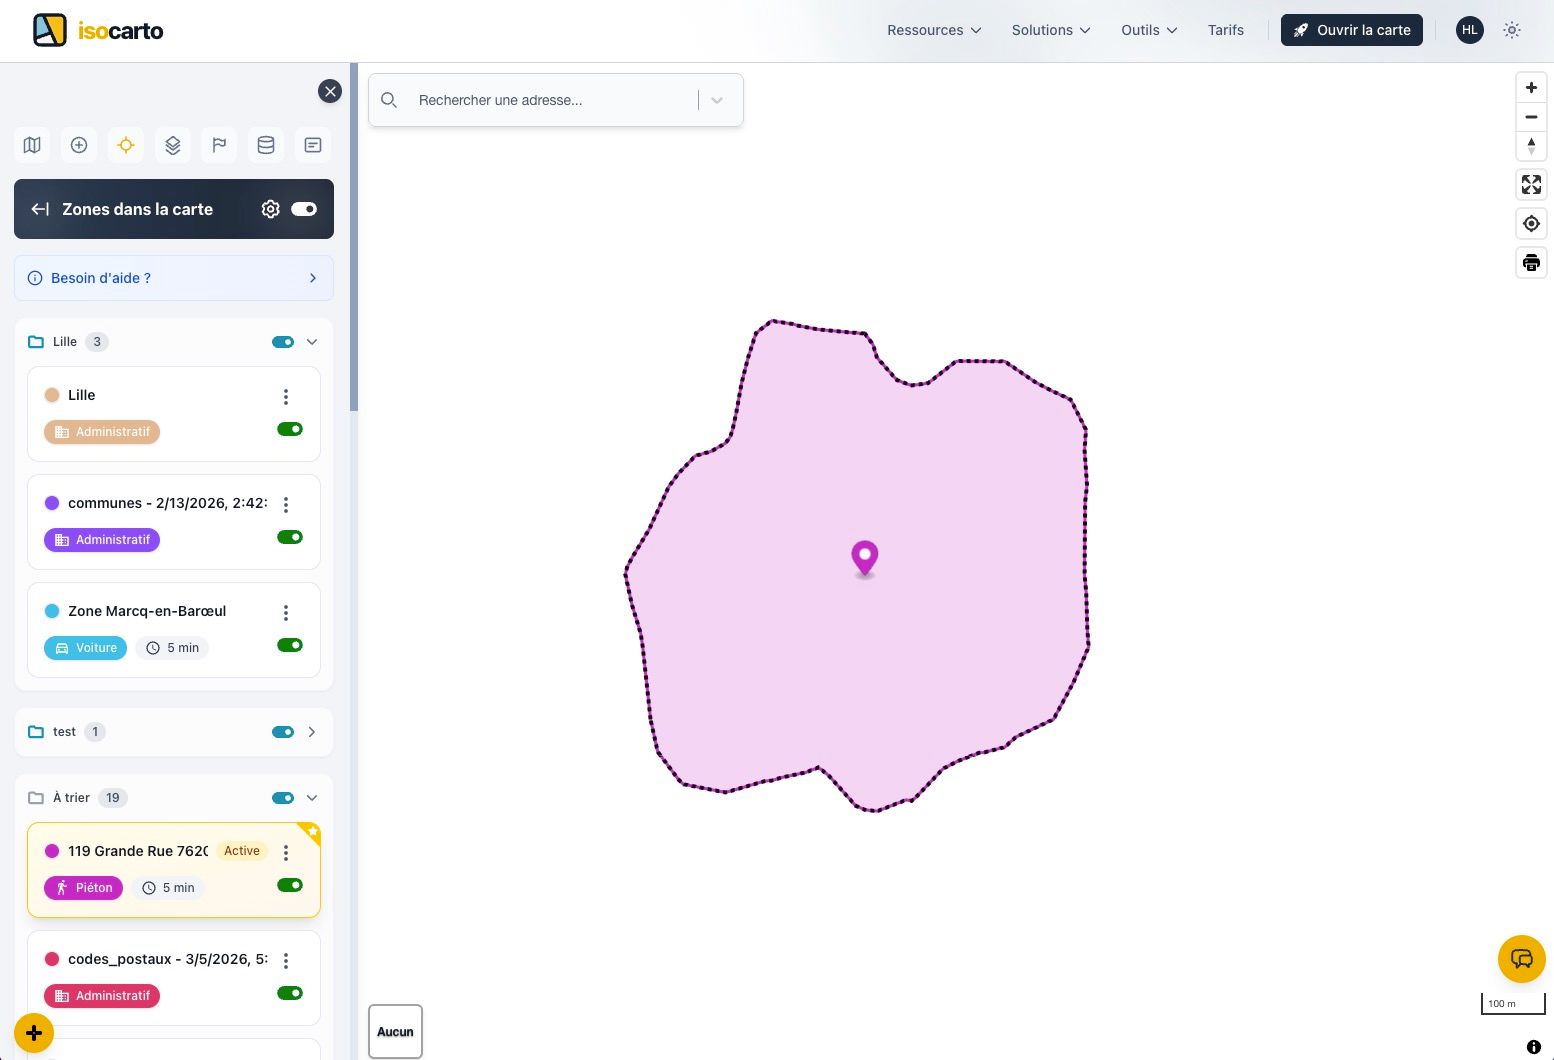Open the flag icon panel
Image resolution: width=1554 pixels, height=1060 pixels.
click(x=219, y=145)
